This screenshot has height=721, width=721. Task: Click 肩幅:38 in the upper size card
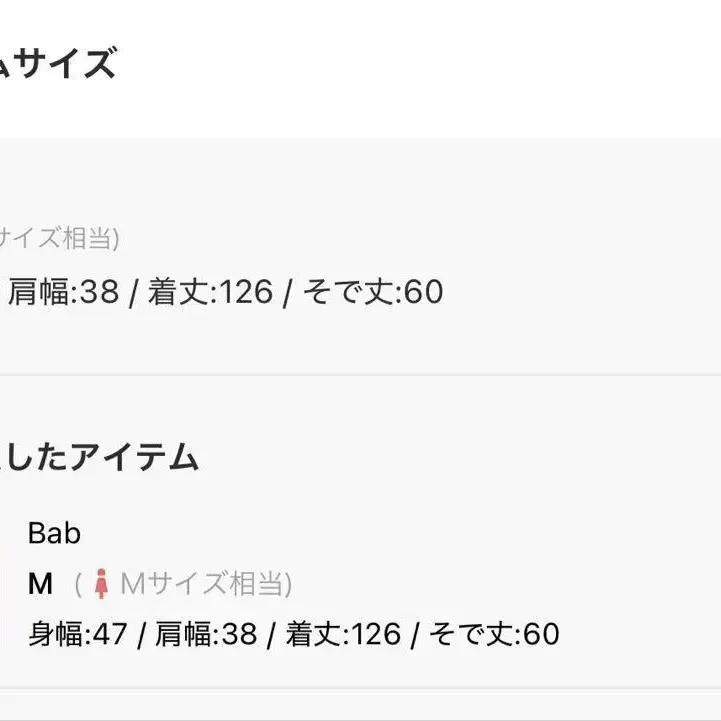point(63,292)
